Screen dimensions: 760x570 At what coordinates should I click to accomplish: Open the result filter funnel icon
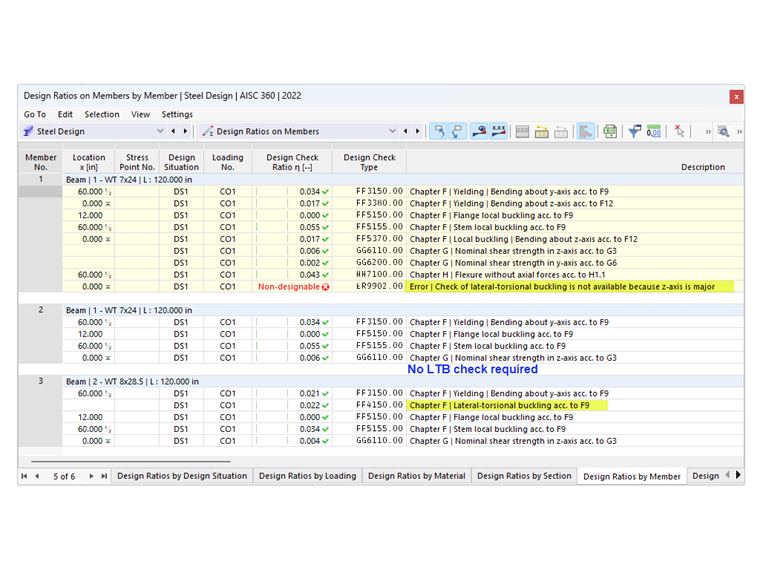[634, 131]
